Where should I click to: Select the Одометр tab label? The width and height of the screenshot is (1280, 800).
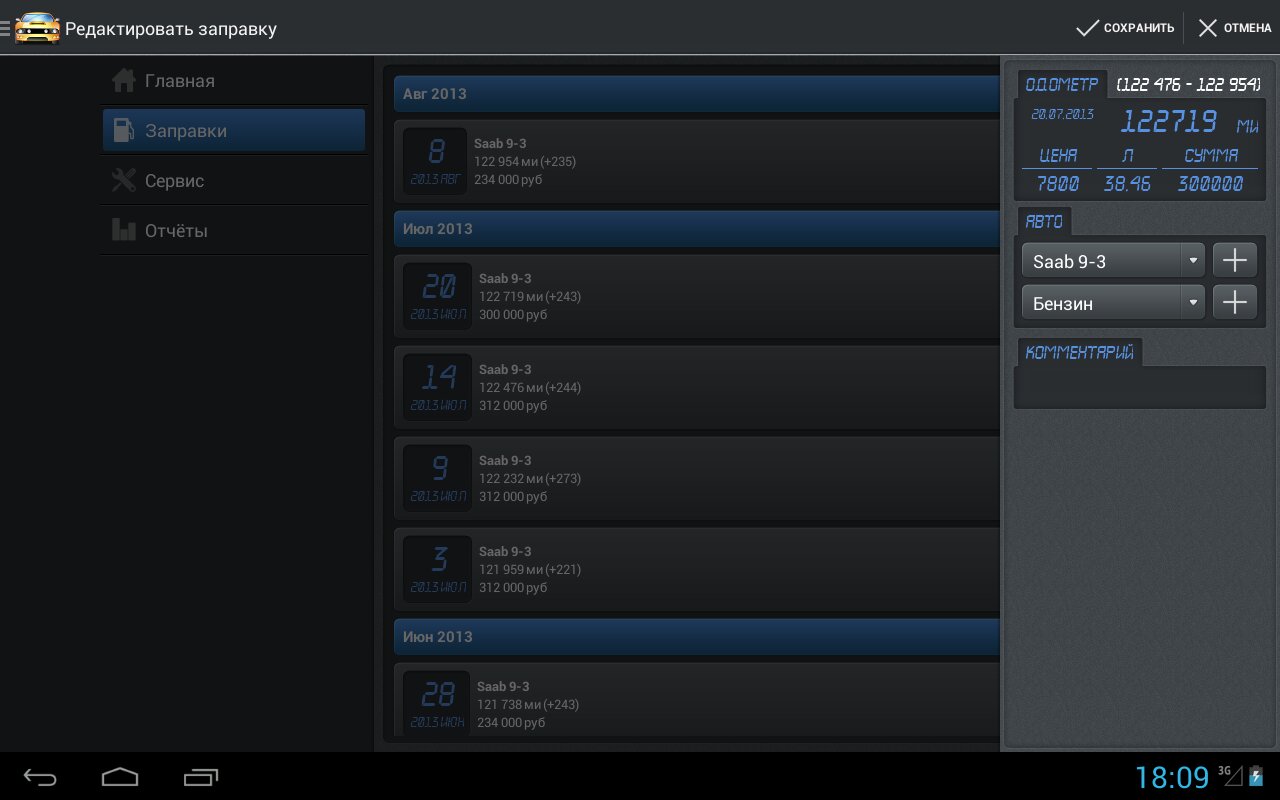pos(1062,85)
